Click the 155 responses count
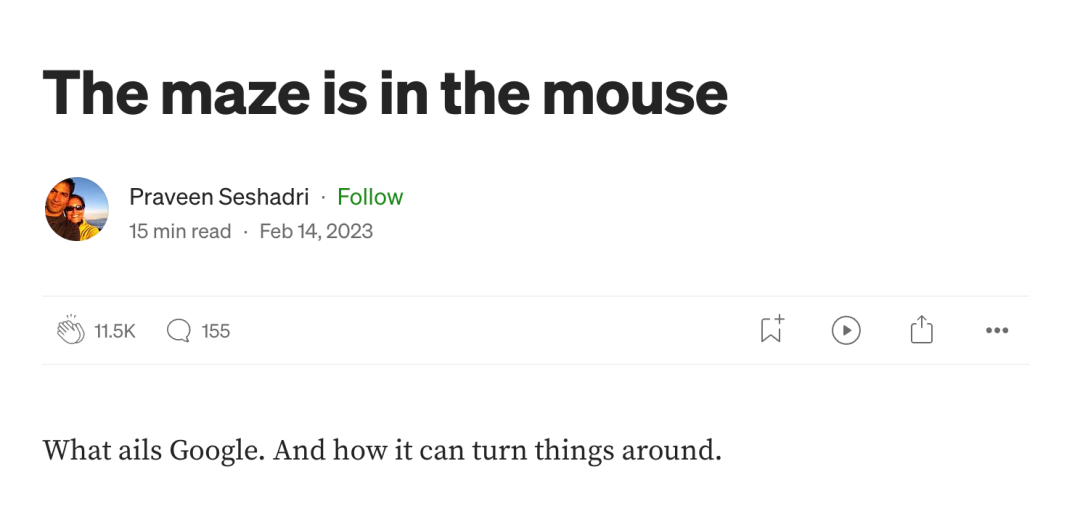The image size is (1080, 514). [x=216, y=331]
